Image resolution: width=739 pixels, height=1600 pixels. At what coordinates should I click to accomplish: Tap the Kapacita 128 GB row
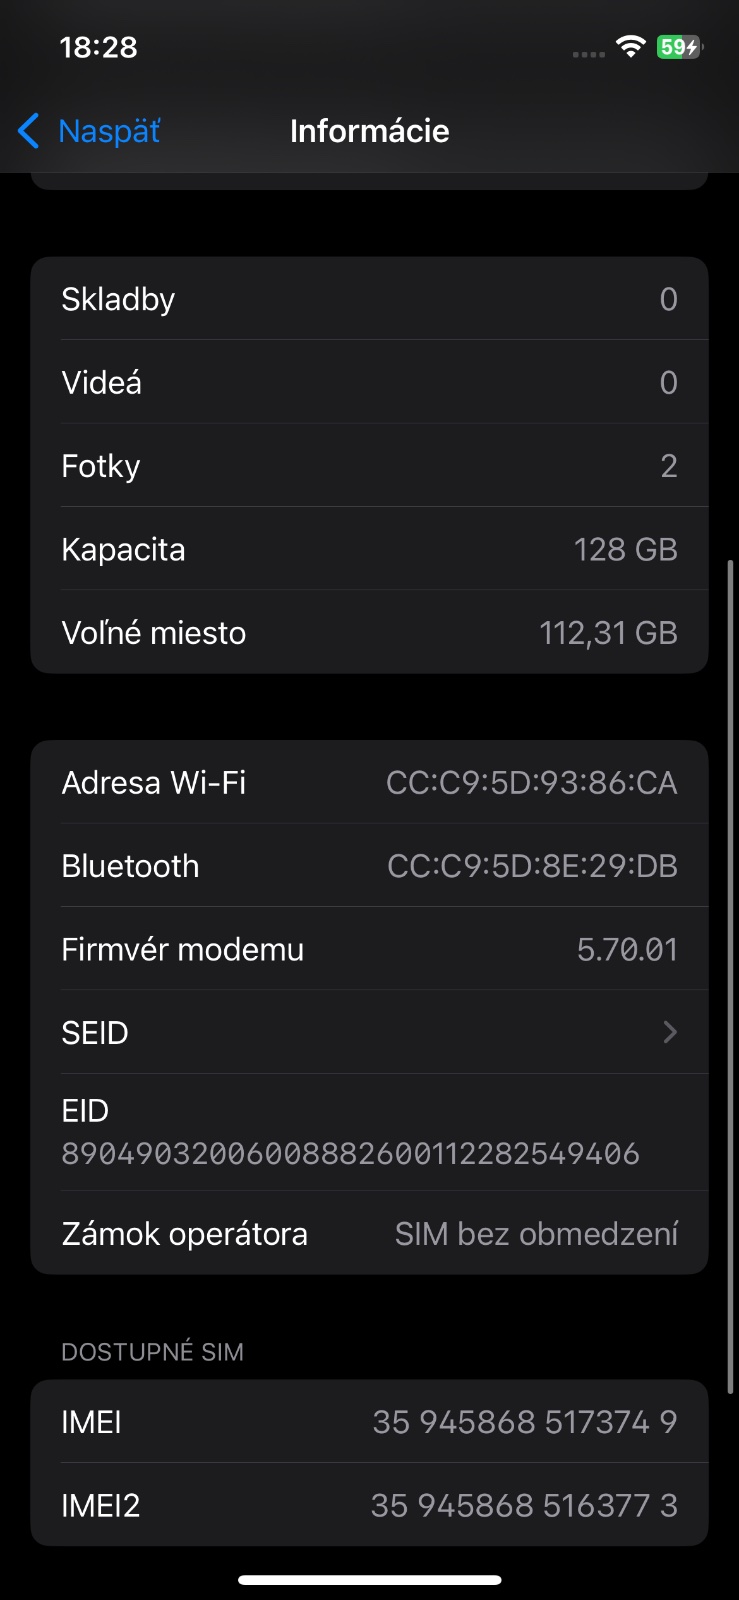click(x=369, y=549)
